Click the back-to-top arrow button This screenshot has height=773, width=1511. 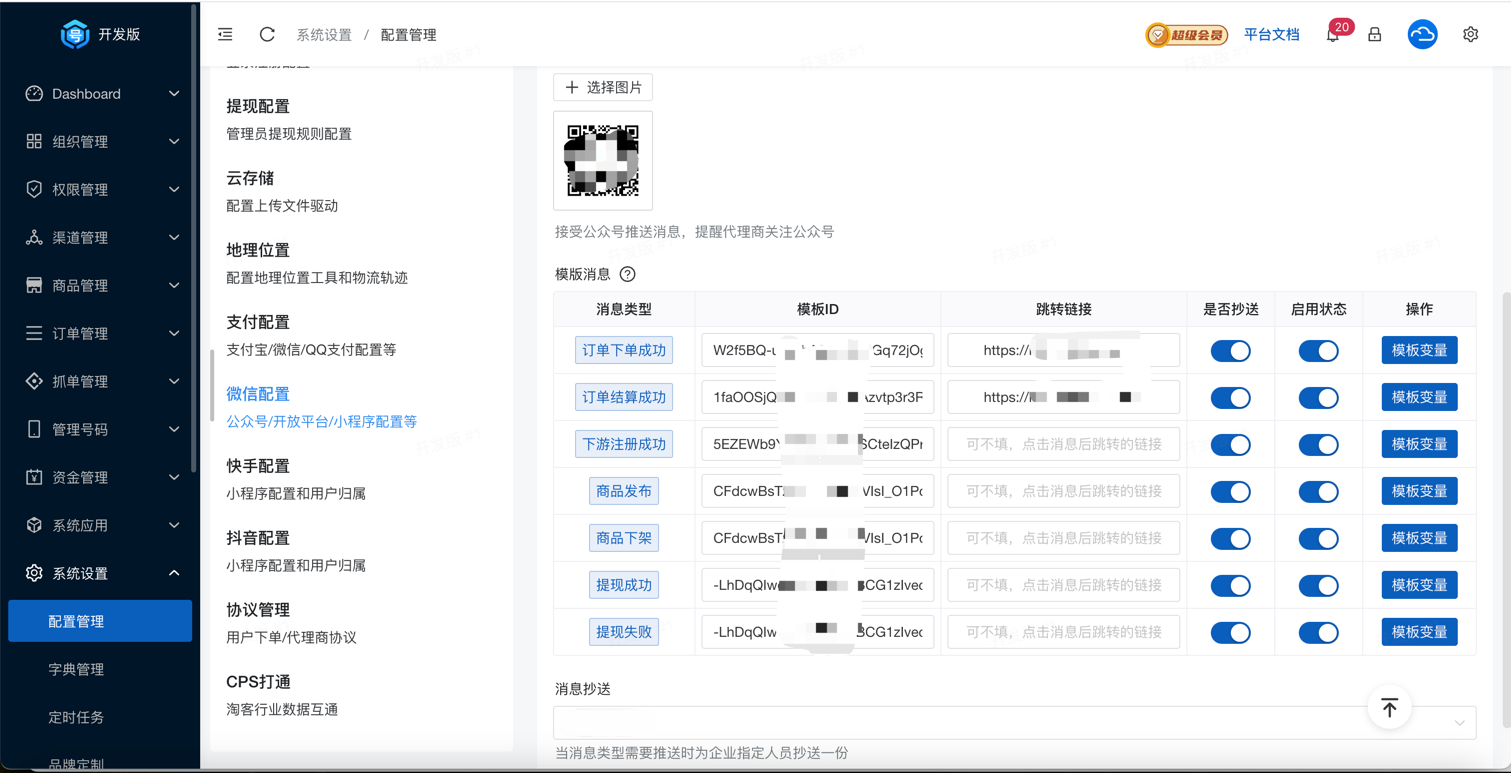tap(1389, 708)
